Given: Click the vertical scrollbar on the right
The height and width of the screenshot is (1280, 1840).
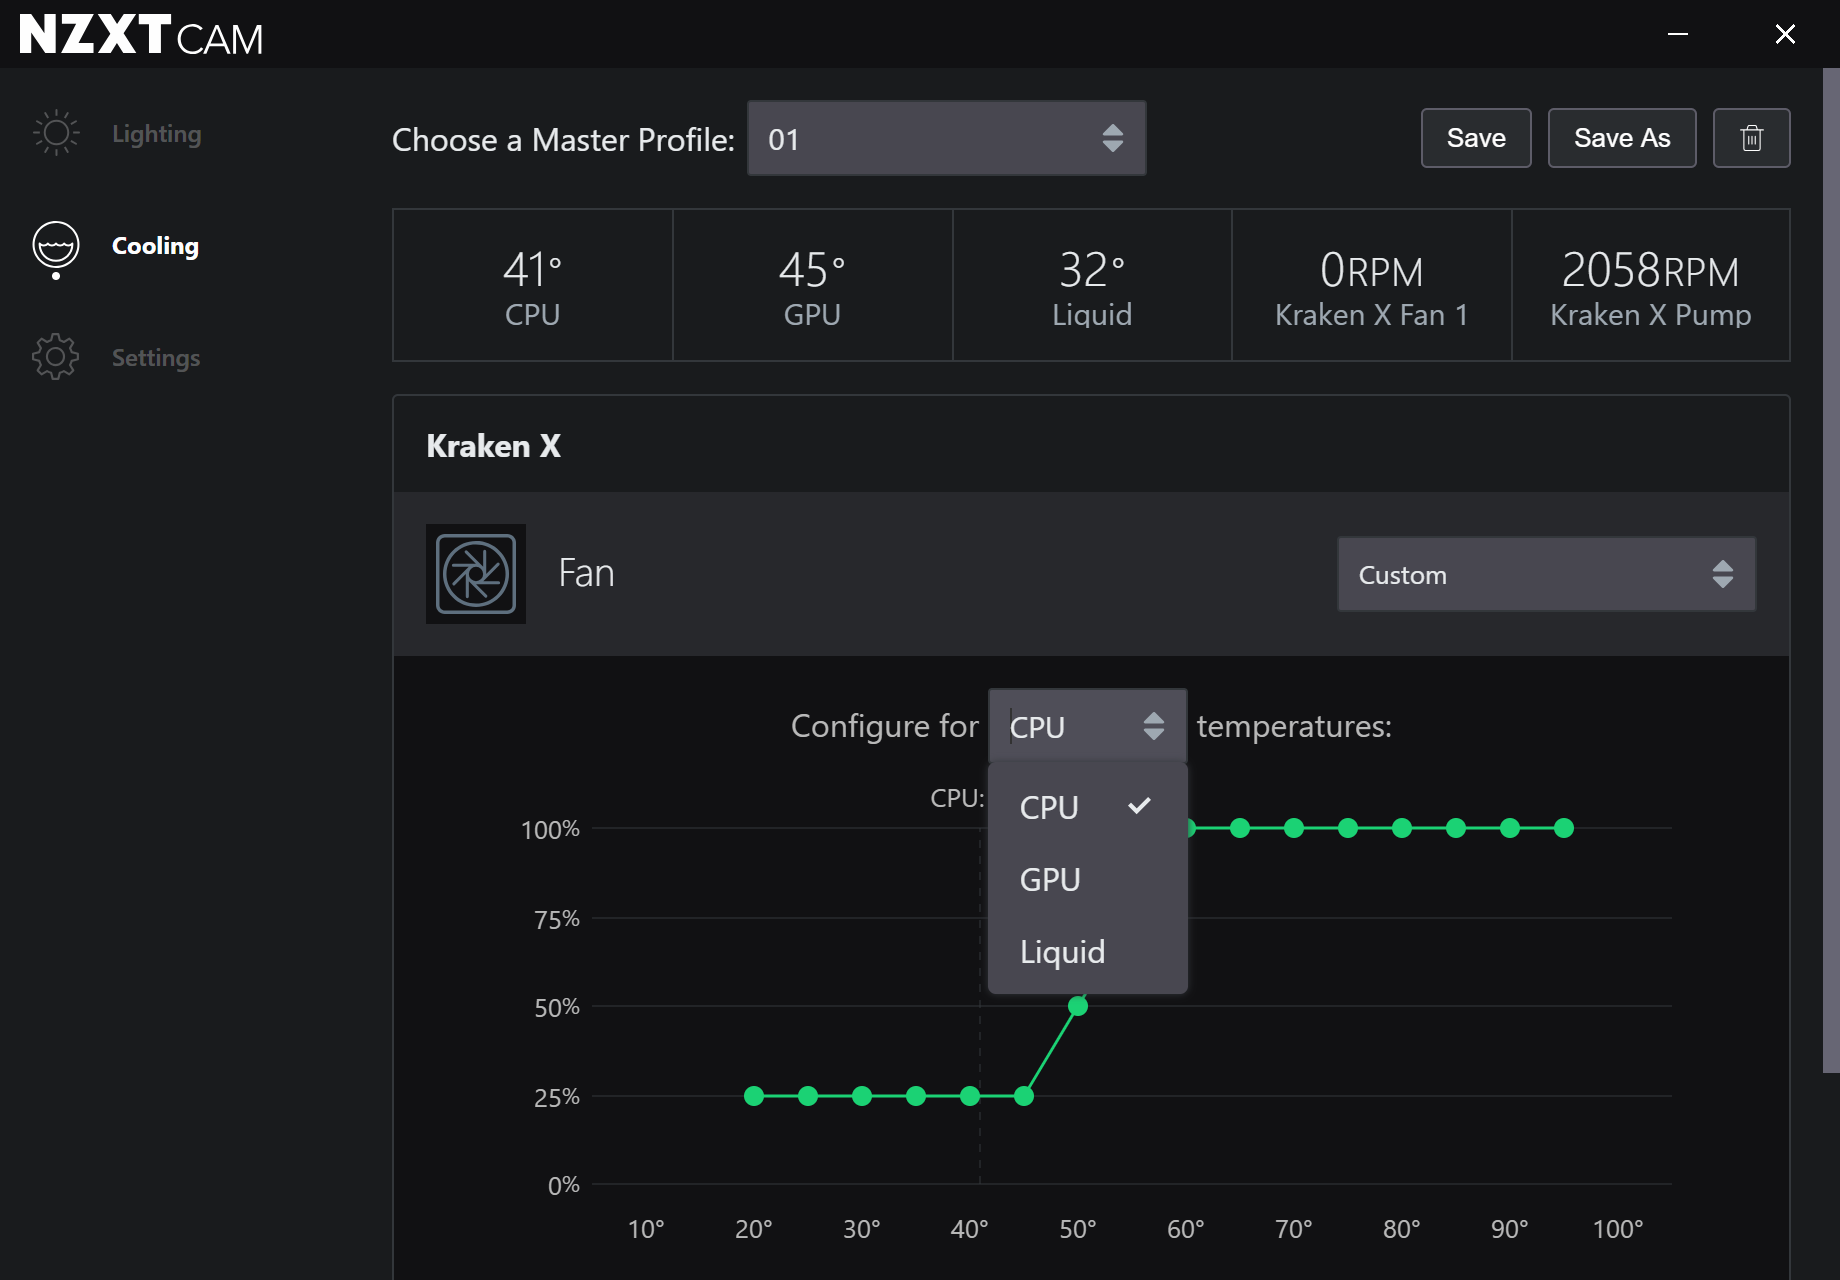Looking at the screenshot, I should tap(1831, 570).
